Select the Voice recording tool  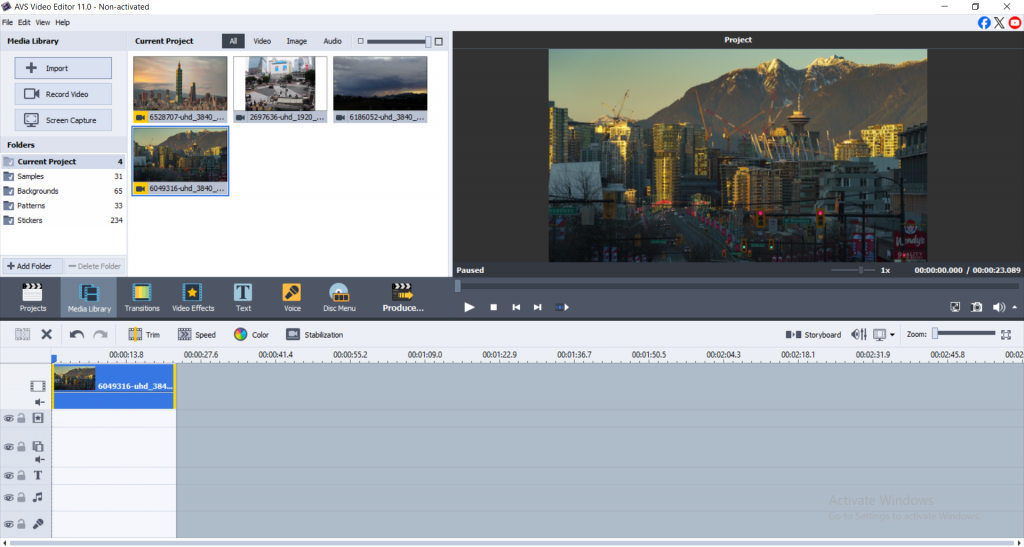point(292,297)
